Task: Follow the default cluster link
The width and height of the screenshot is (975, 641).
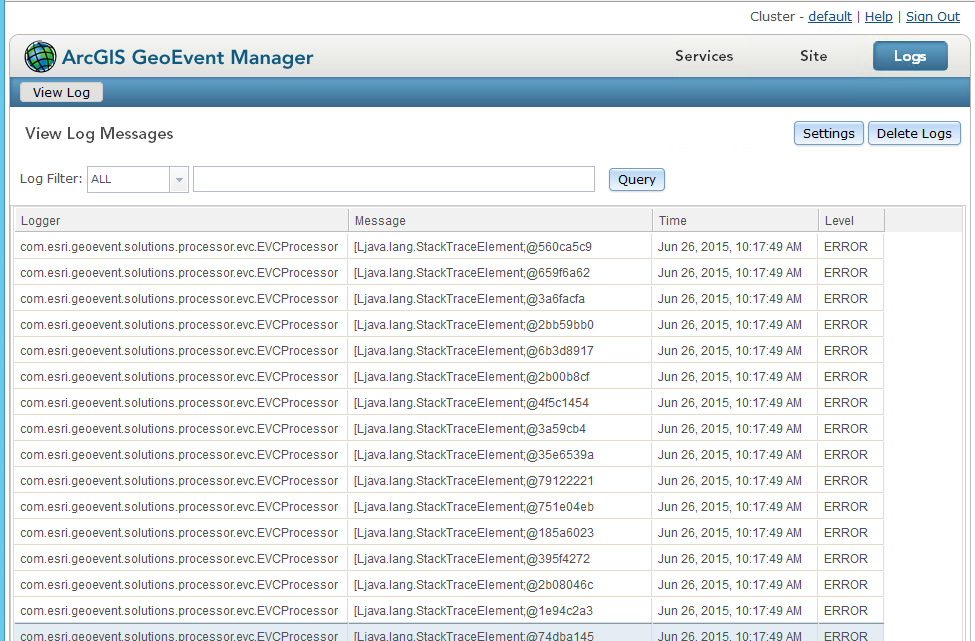Action: point(829,17)
